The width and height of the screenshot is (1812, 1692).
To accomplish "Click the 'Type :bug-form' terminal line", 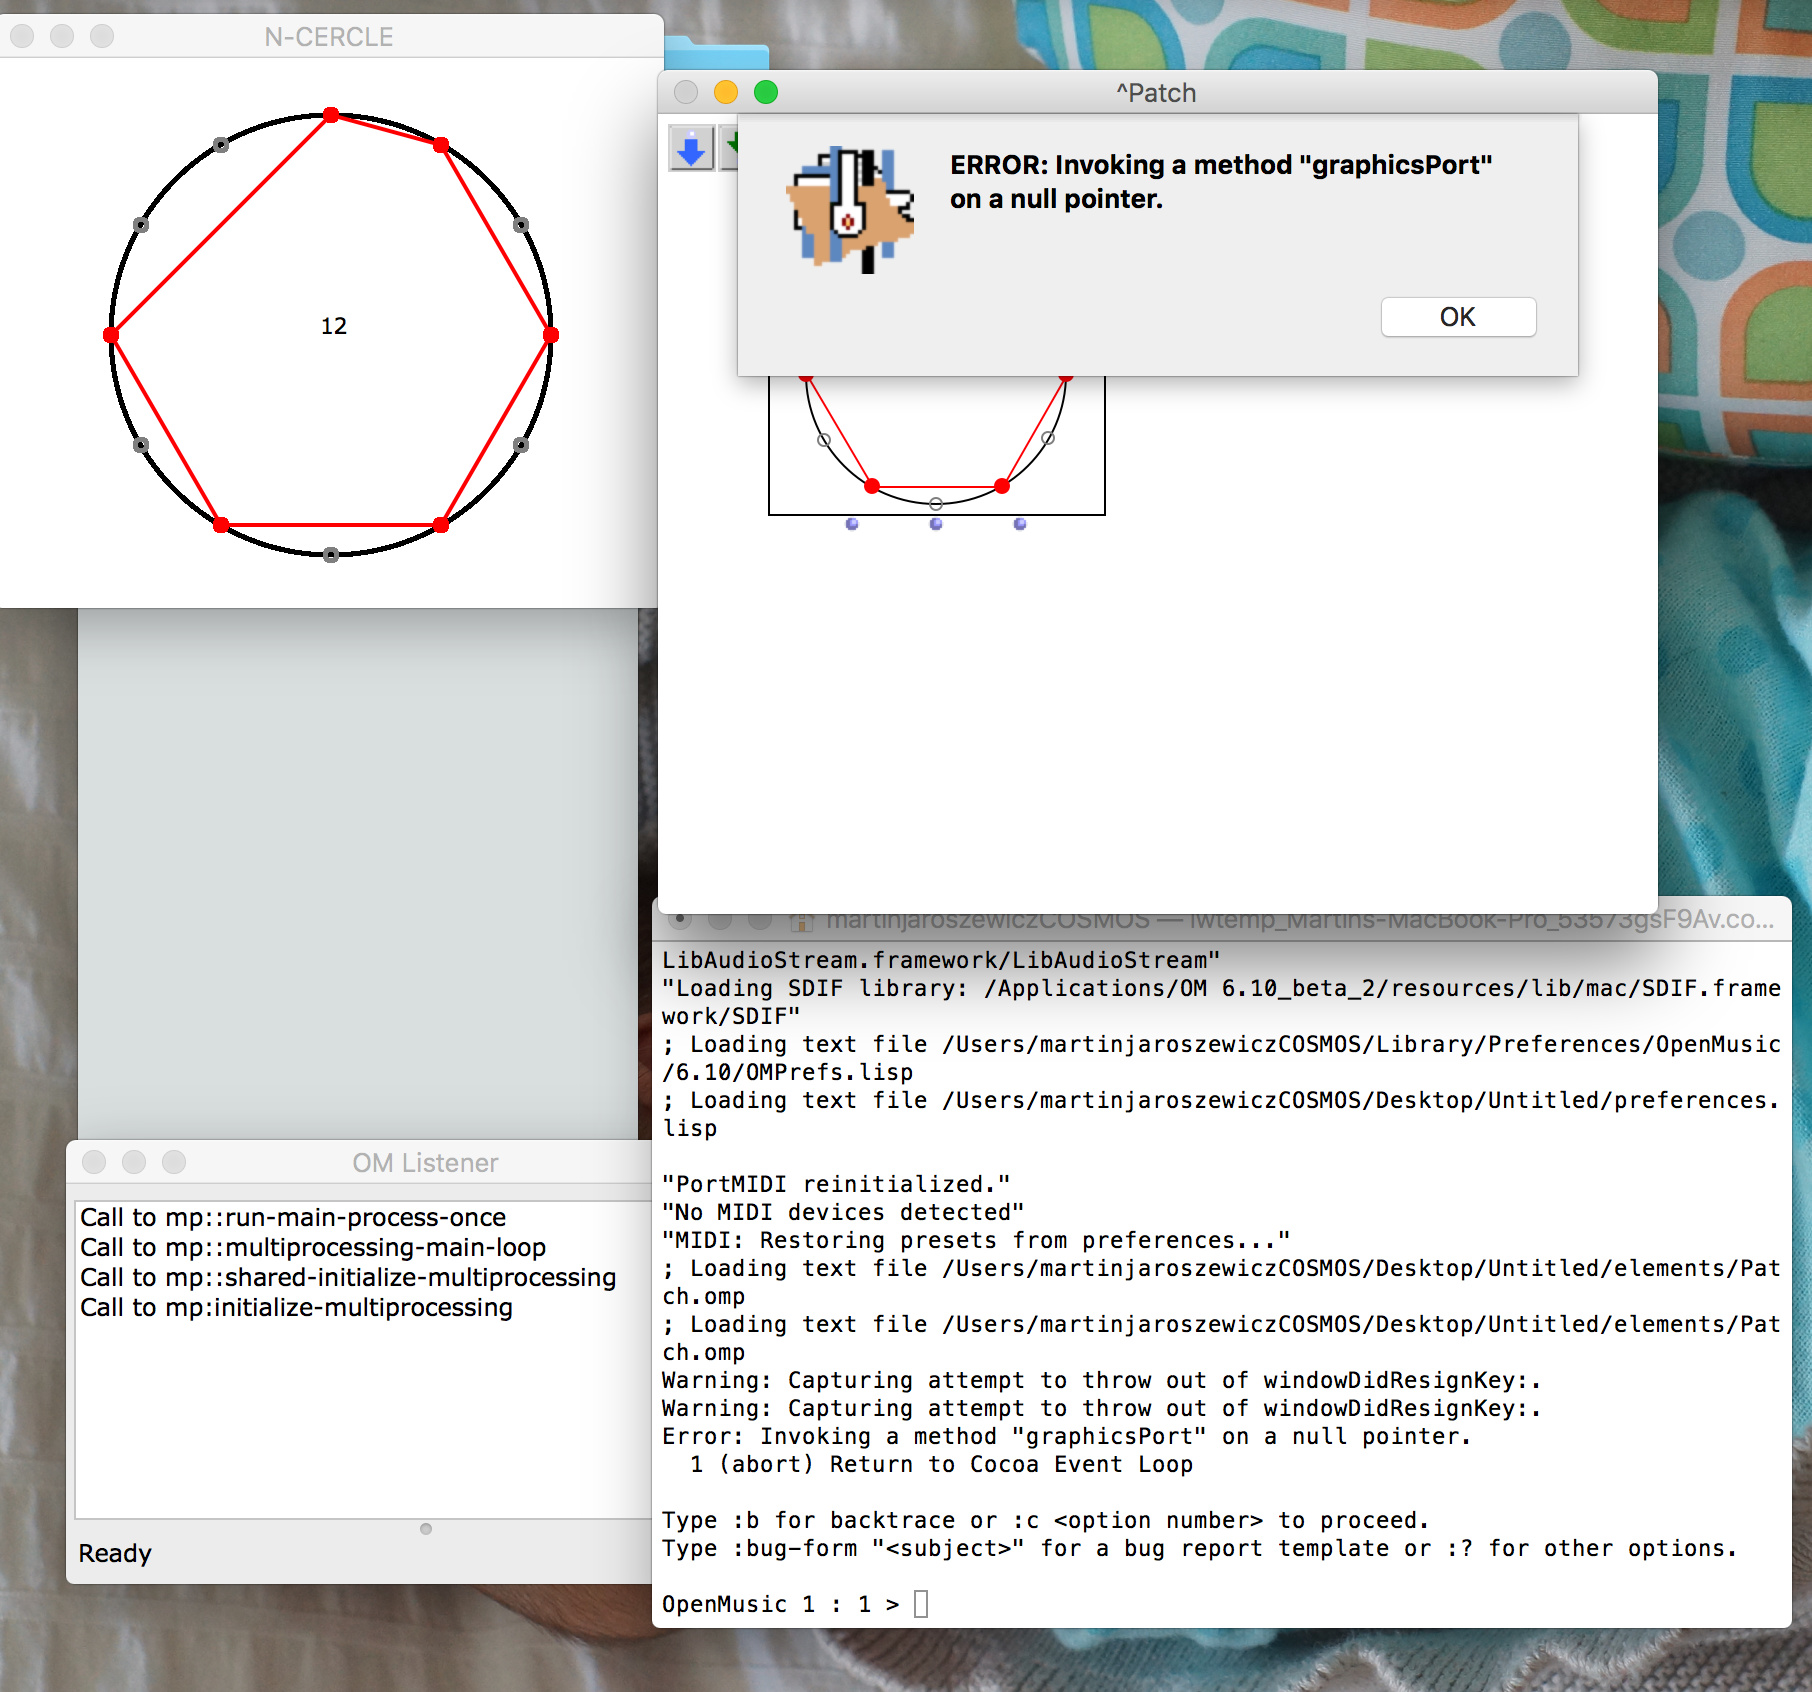I will [1199, 1548].
